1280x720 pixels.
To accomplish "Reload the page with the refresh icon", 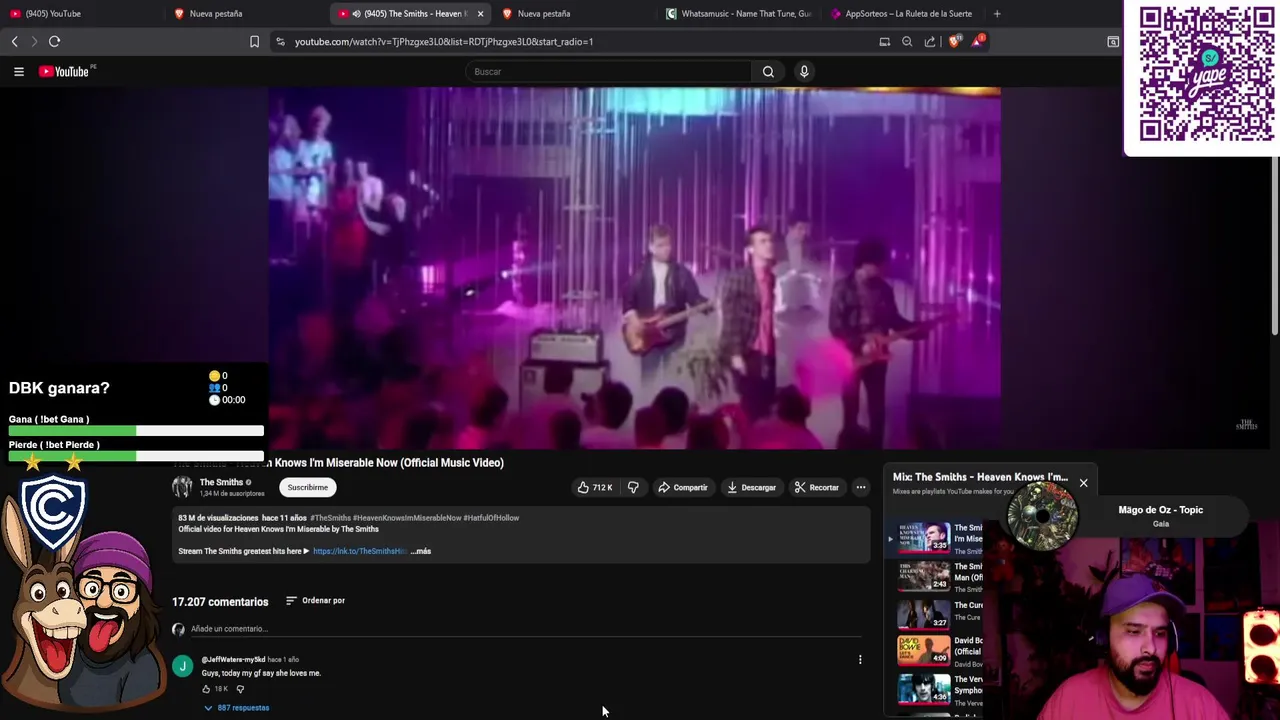I will [x=54, y=41].
